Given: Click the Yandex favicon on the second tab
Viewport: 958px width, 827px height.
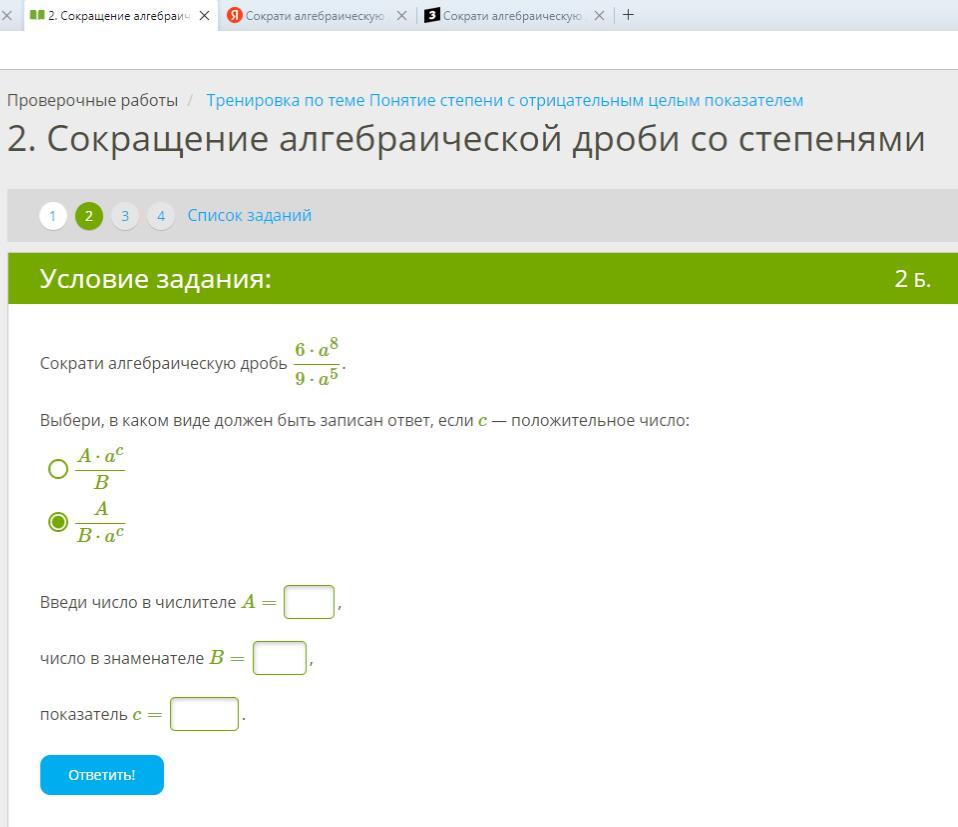Looking at the screenshot, I should click(x=235, y=15).
